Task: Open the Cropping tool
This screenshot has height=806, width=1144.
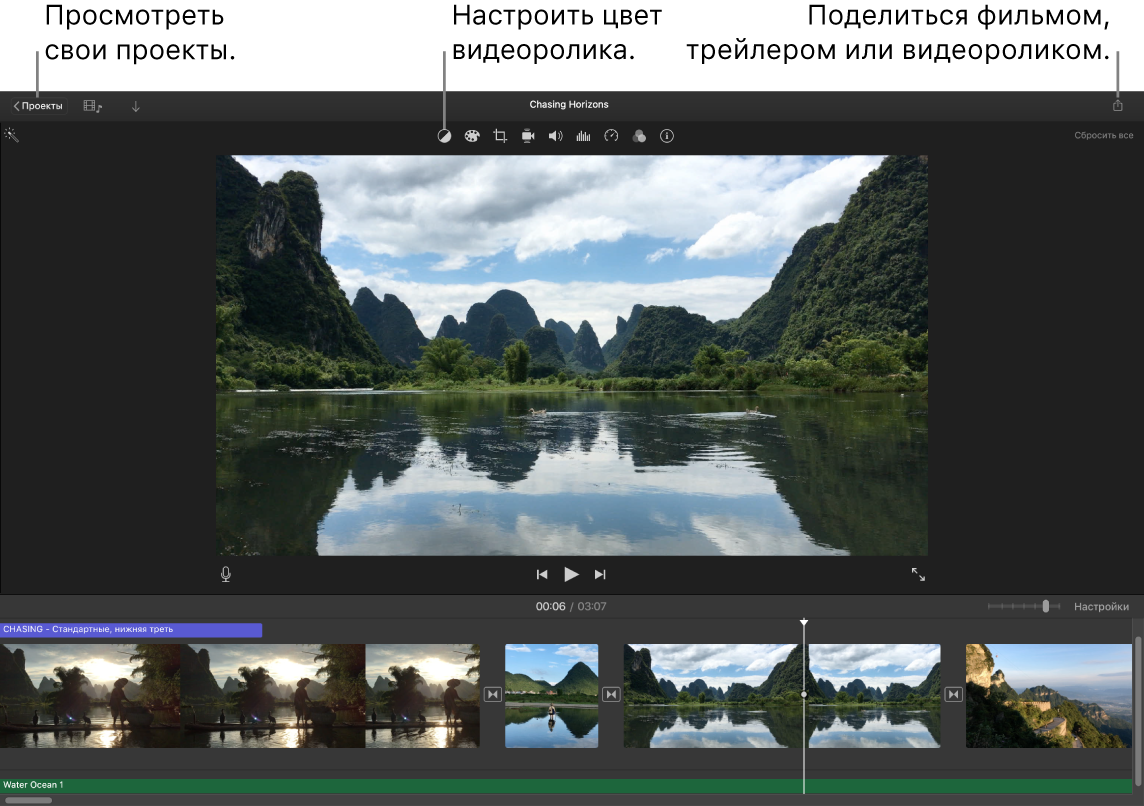Action: 500,136
